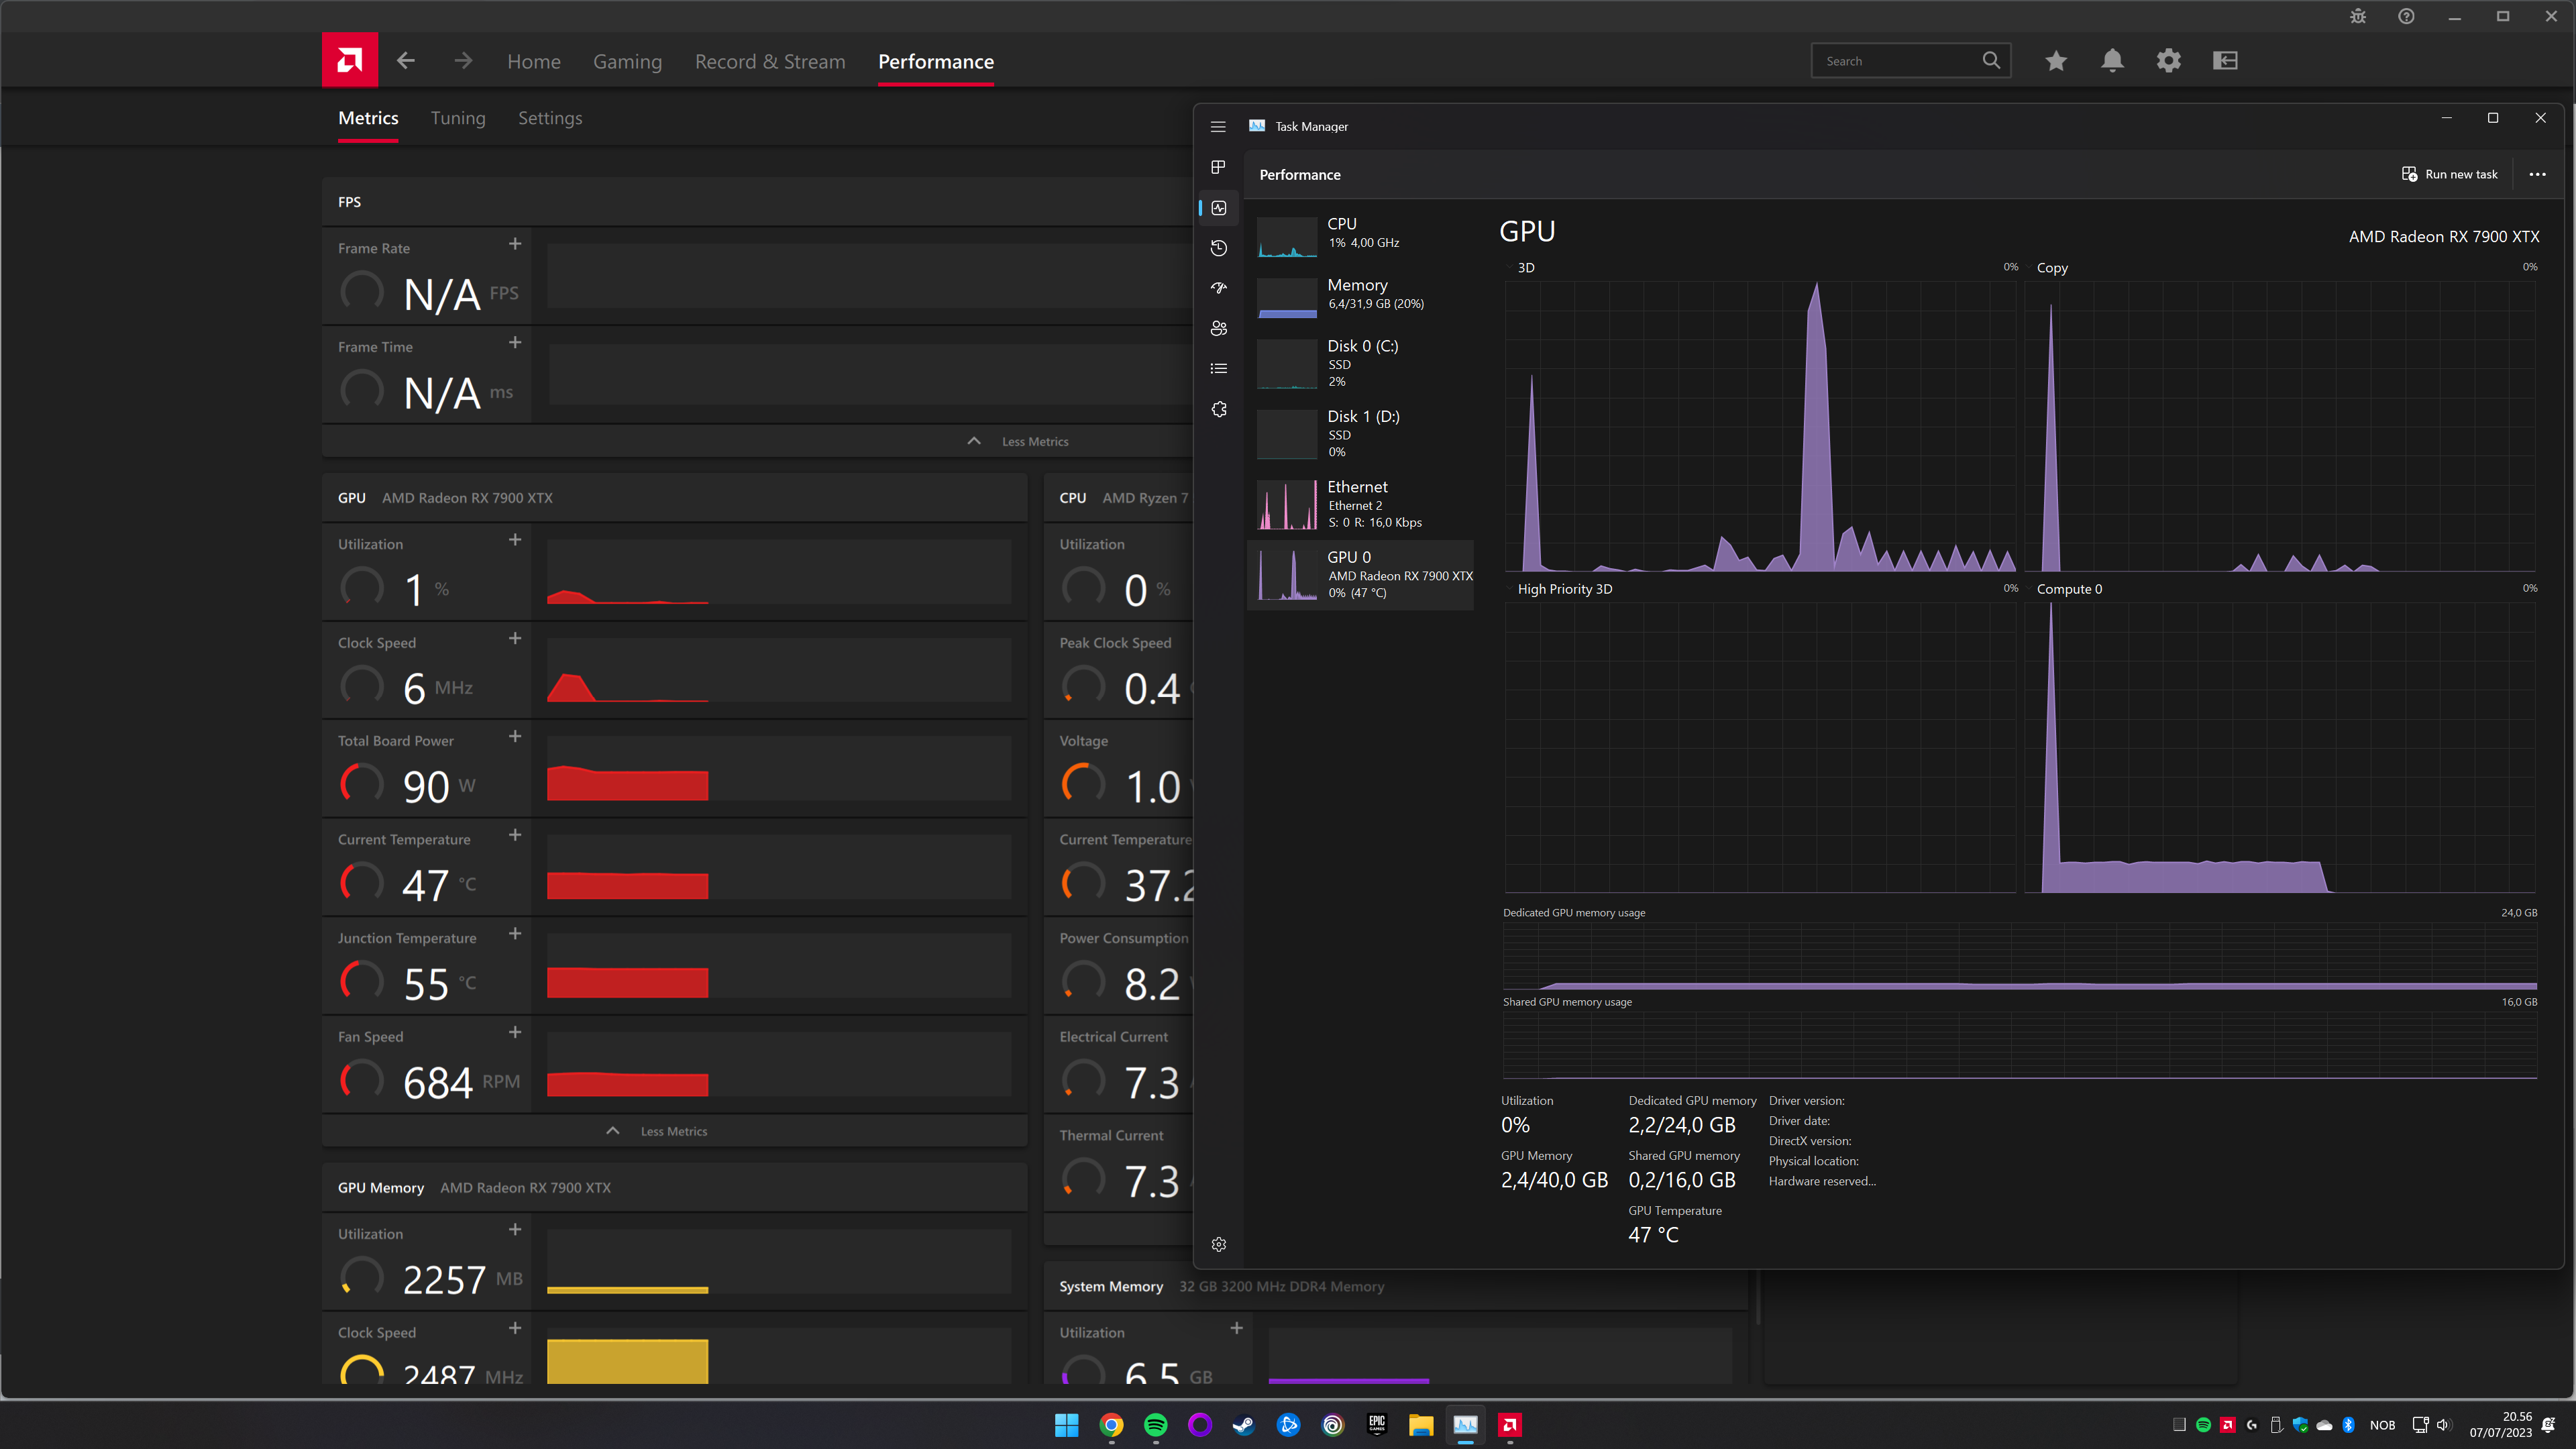Add GPU Total Board Power plus icon
Viewport: 2576px width, 1449px height.
pos(515,737)
